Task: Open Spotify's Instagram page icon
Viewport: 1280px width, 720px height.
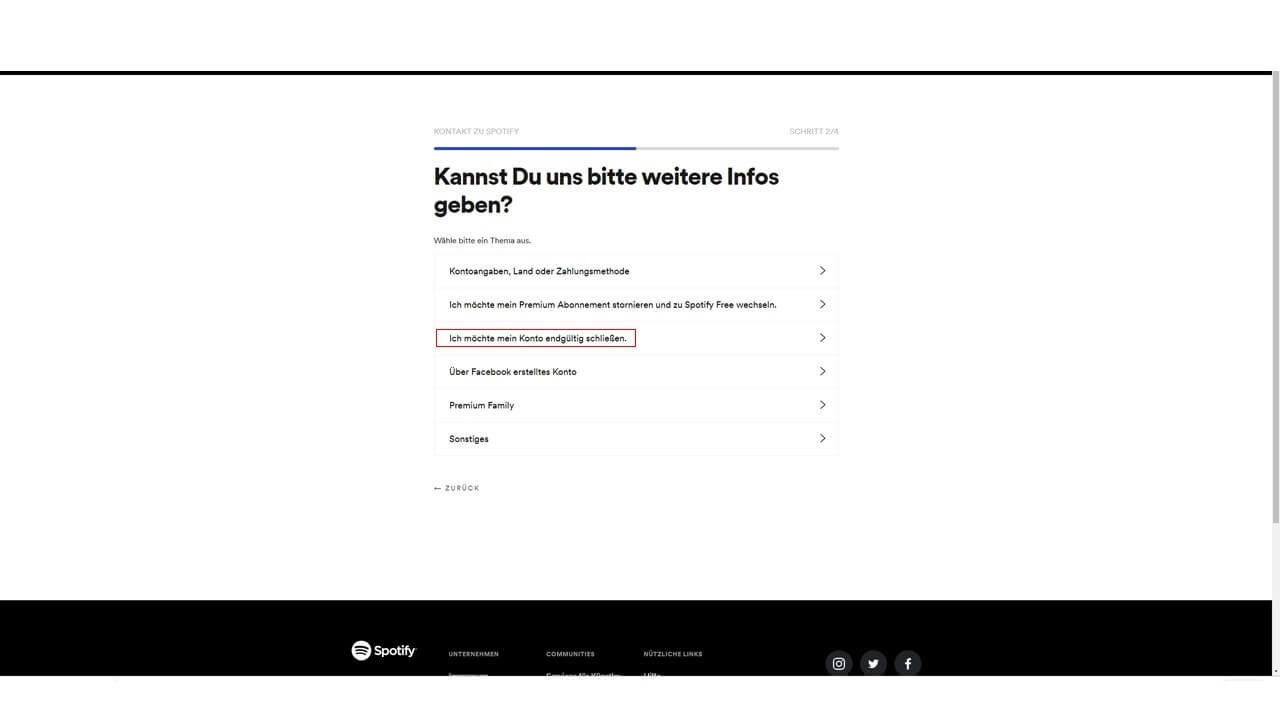Action: coord(839,663)
